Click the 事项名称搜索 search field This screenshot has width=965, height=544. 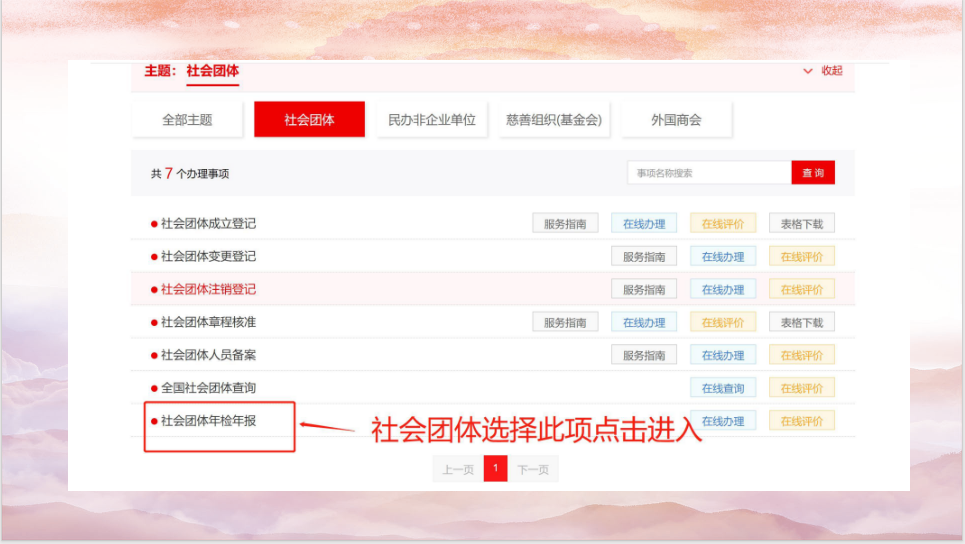click(709, 173)
